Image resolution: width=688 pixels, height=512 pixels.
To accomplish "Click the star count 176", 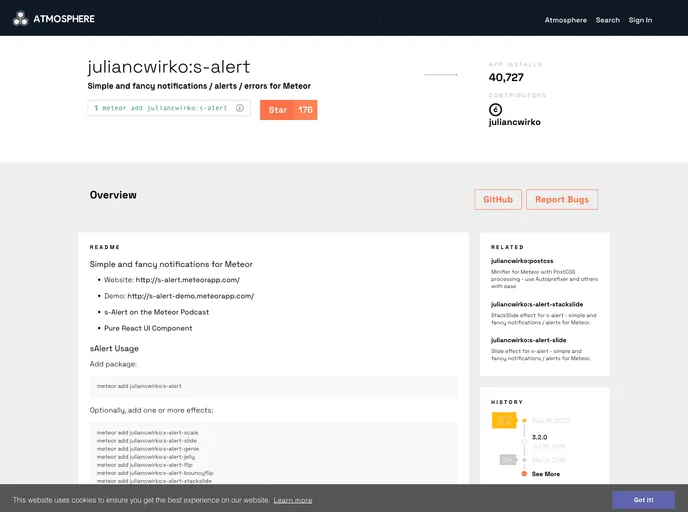I will pos(305,110).
